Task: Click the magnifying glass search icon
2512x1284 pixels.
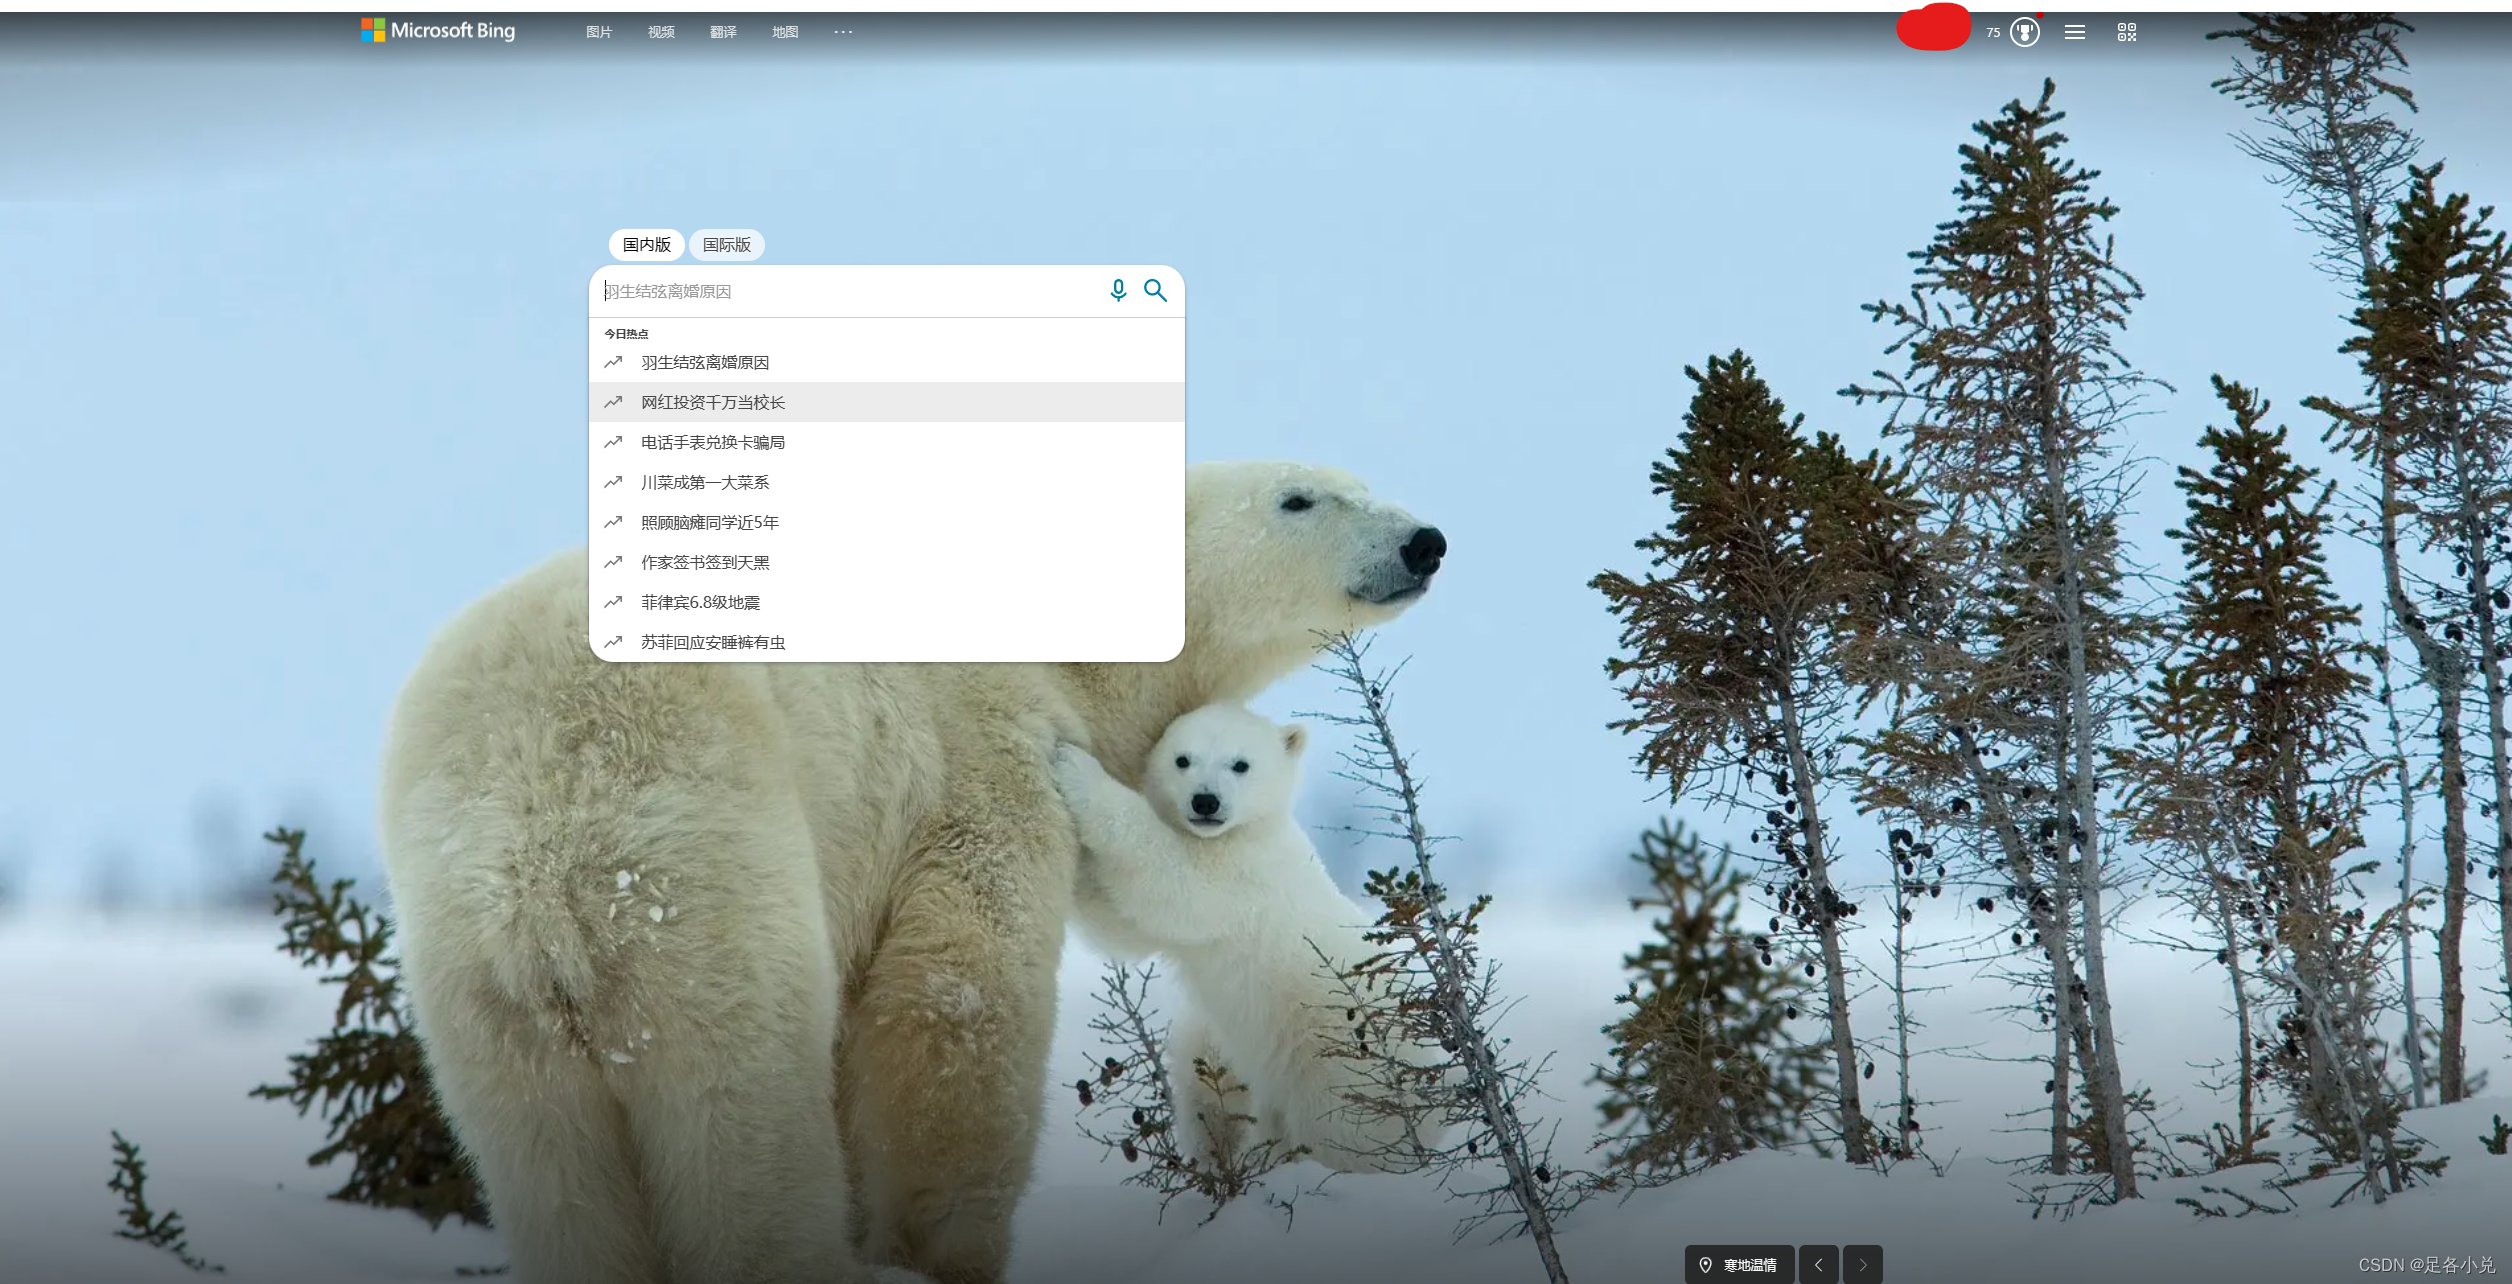Action: point(1155,290)
